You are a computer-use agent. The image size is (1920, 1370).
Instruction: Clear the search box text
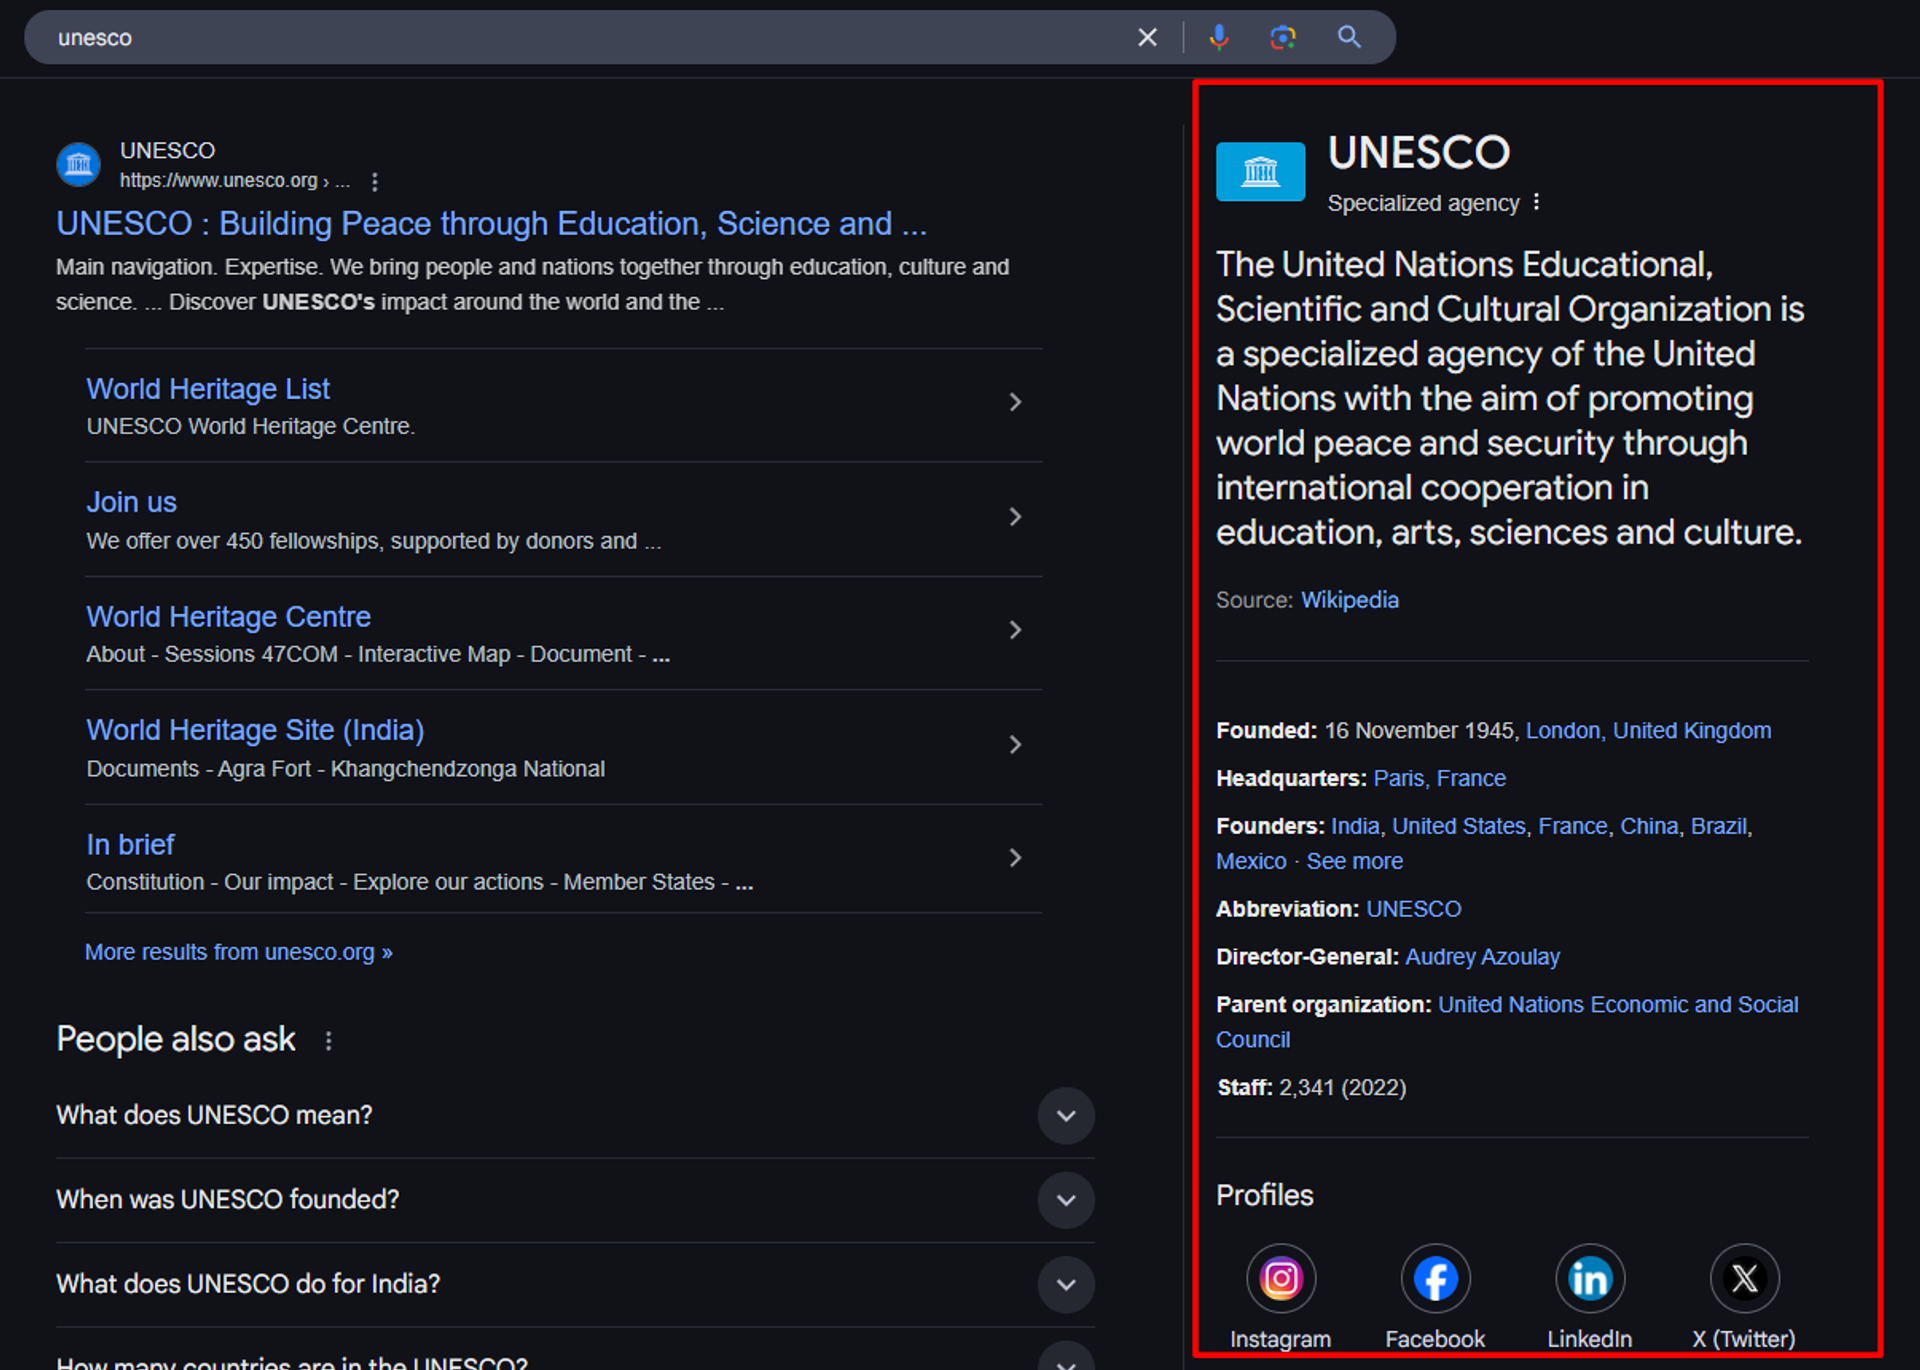pyautogui.click(x=1147, y=38)
